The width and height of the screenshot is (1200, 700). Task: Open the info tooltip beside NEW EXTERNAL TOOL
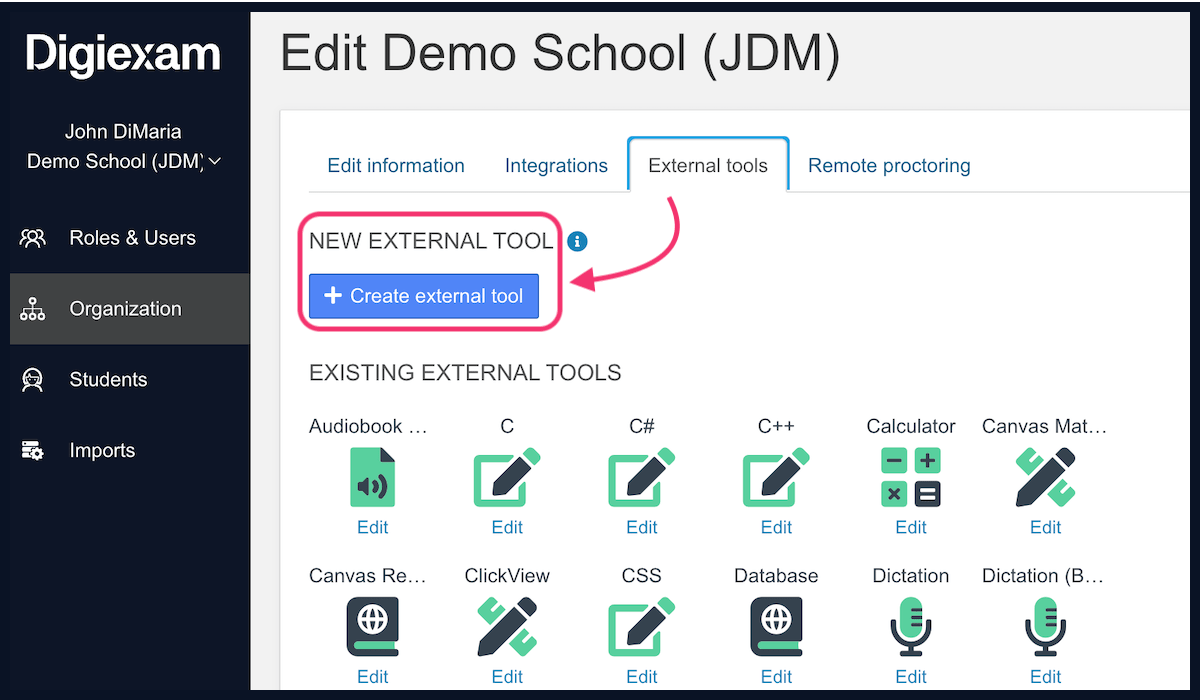(x=577, y=241)
